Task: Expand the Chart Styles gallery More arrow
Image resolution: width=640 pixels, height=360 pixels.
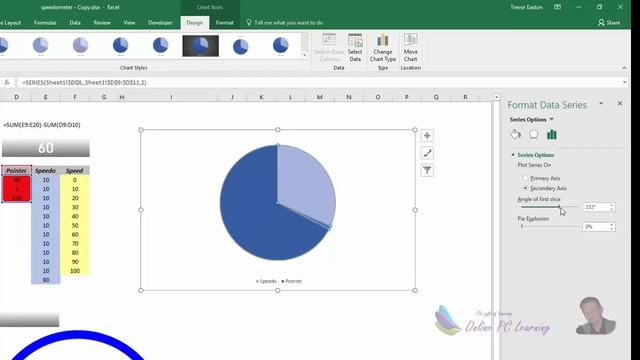Action: tap(304, 55)
